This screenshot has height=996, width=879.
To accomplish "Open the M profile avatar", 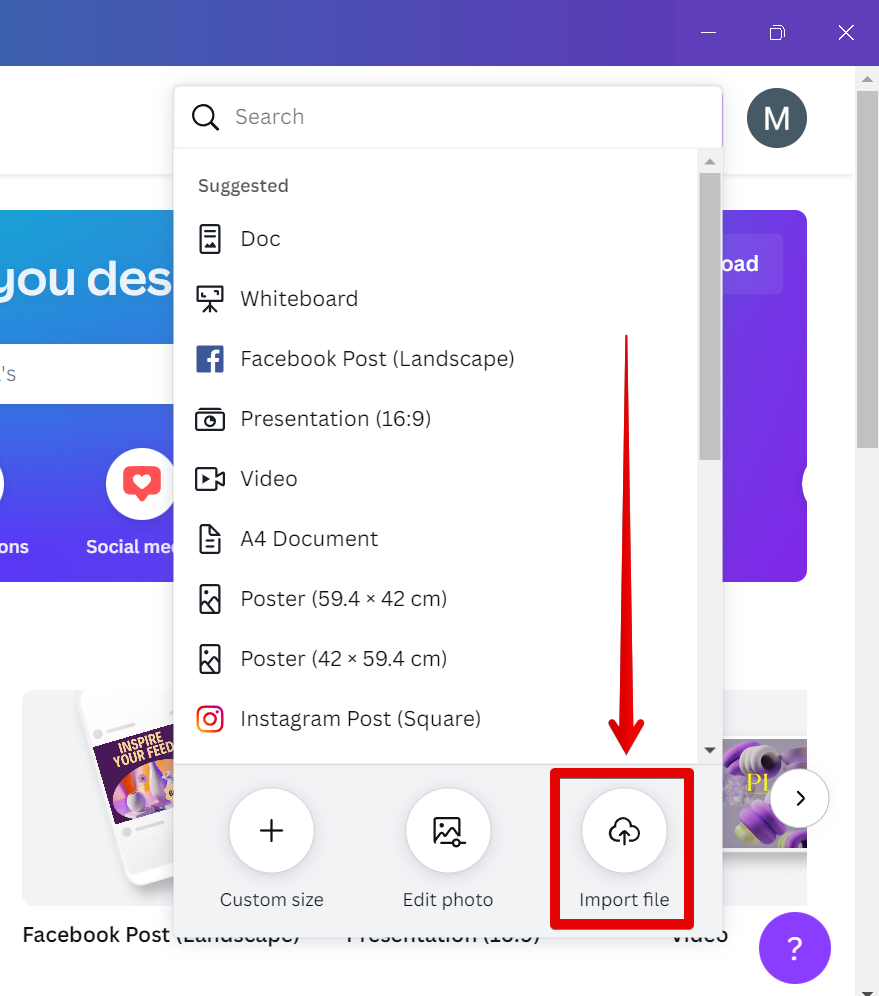I will click(x=777, y=118).
